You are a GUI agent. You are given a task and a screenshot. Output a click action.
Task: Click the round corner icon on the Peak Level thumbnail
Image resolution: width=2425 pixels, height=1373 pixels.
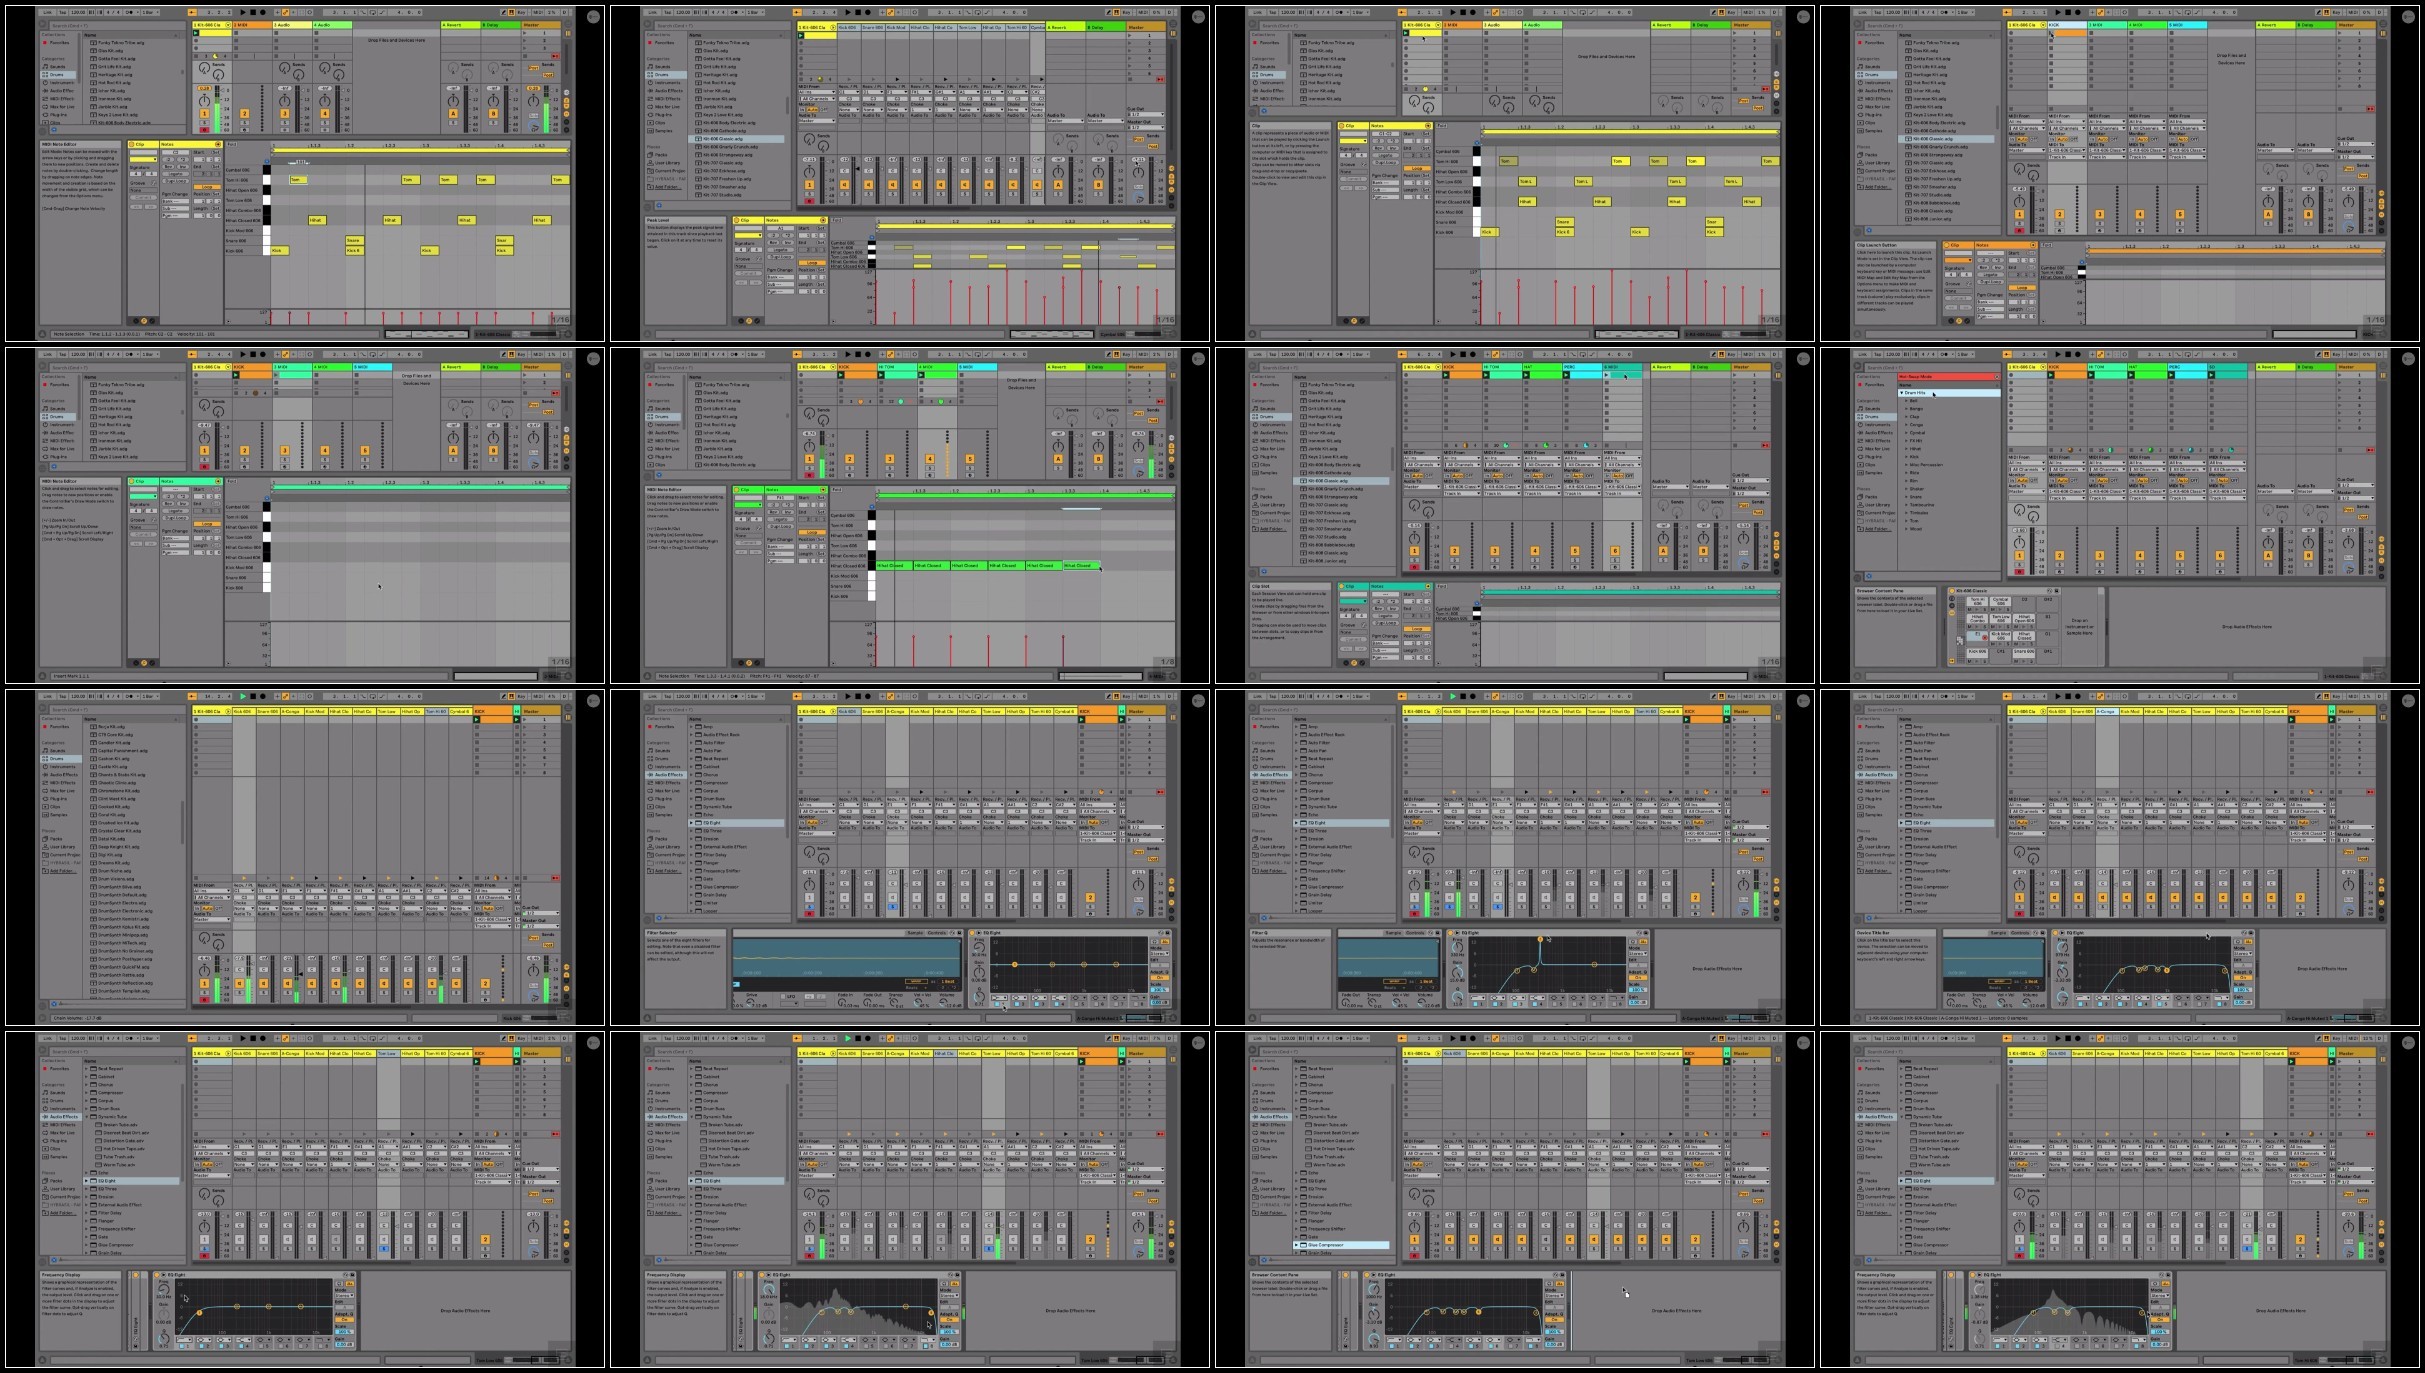pyautogui.click(x=1197, y=16)
